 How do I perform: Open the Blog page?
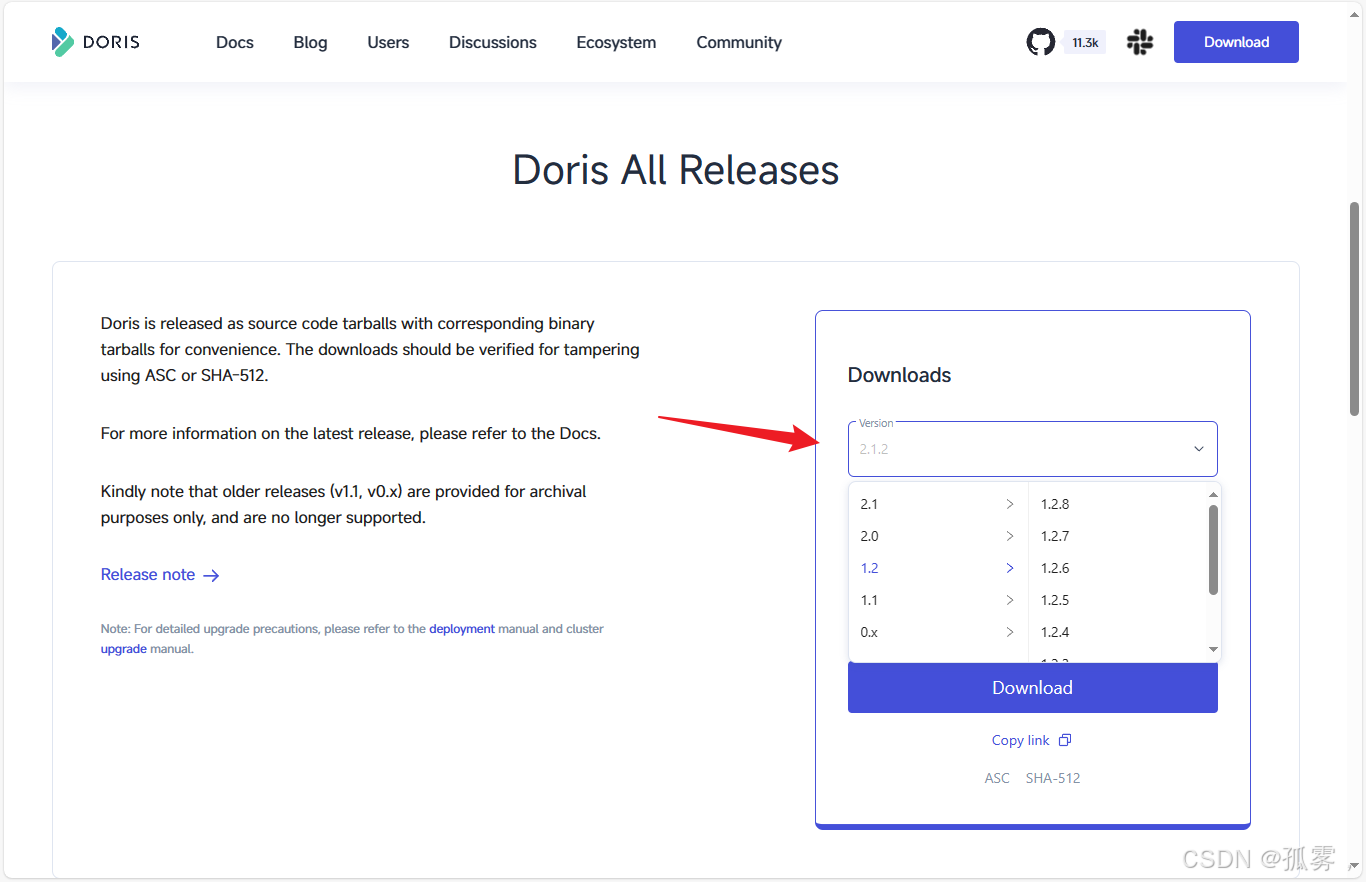310,42
